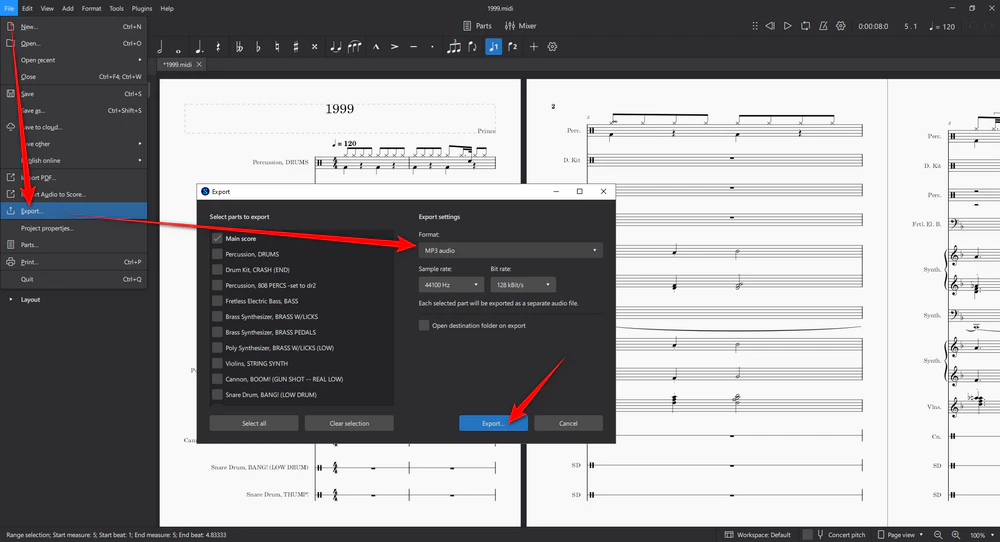
Task: Open the View menu
Action: (47, 8)
